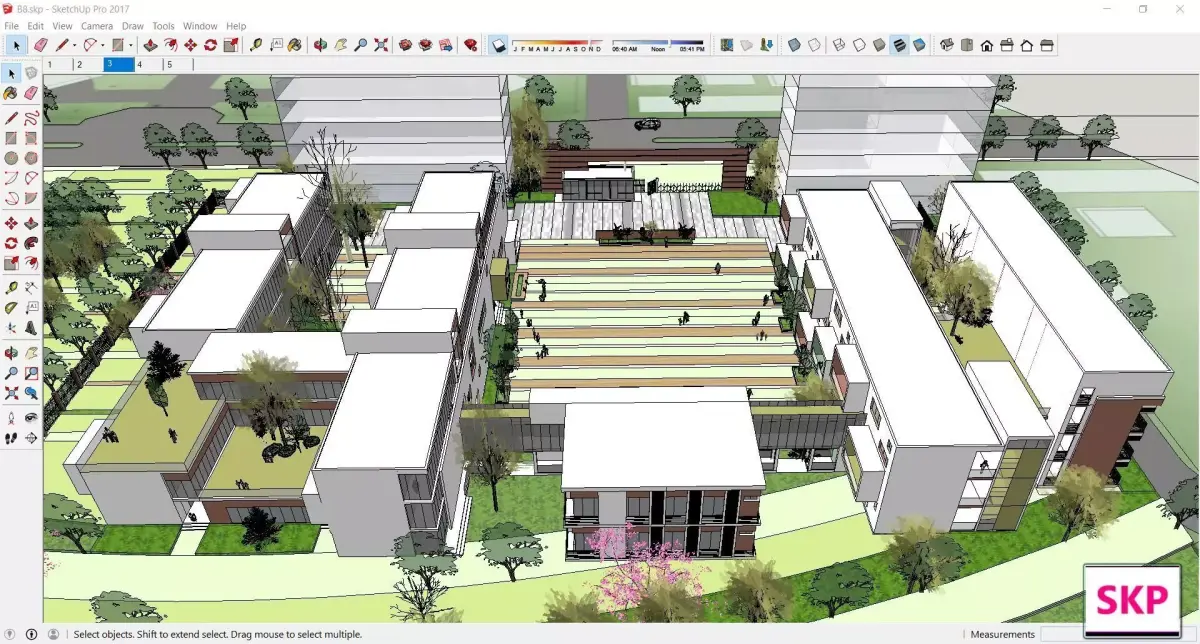Activate the Look Around eye tool
Screen dimensions: 1200x644
(x=32, y=418)
